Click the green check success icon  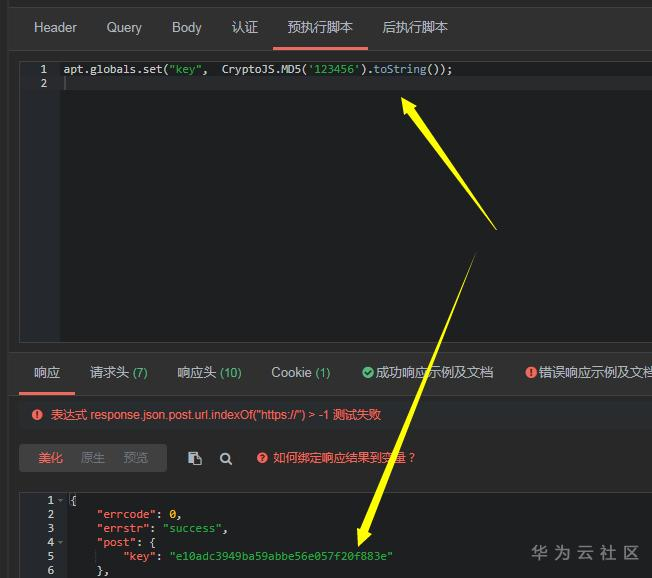click(x=368, y=372)
